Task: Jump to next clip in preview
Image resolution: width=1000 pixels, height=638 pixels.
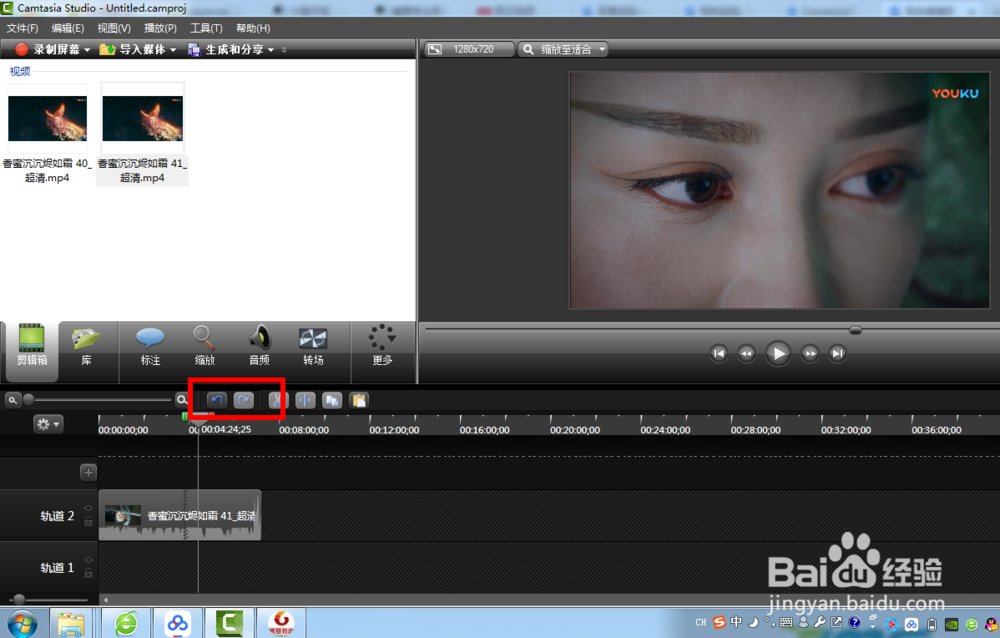Action: (837, 353)
